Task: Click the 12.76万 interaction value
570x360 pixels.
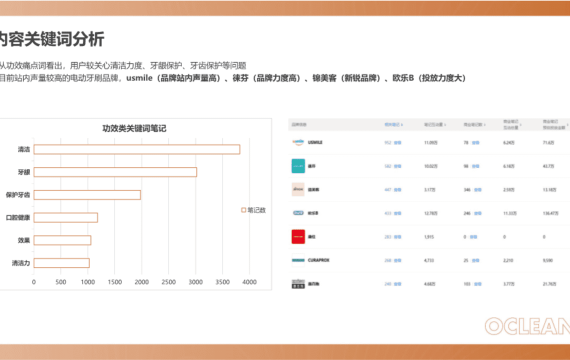Action: tap(431, 213)
